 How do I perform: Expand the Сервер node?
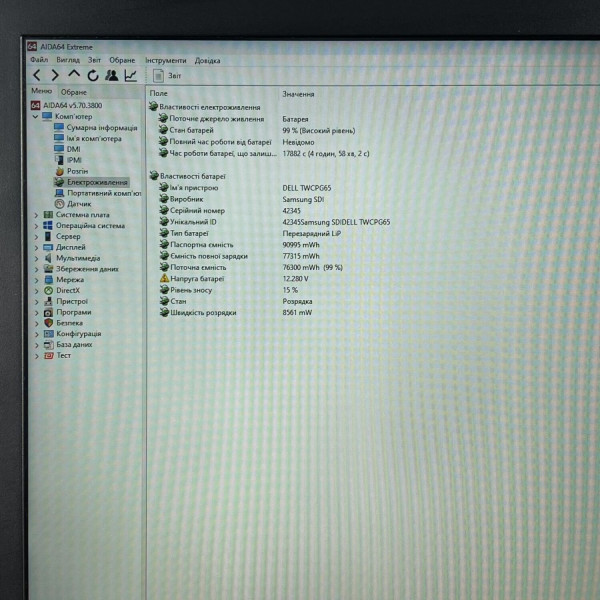tap(36, 237)
